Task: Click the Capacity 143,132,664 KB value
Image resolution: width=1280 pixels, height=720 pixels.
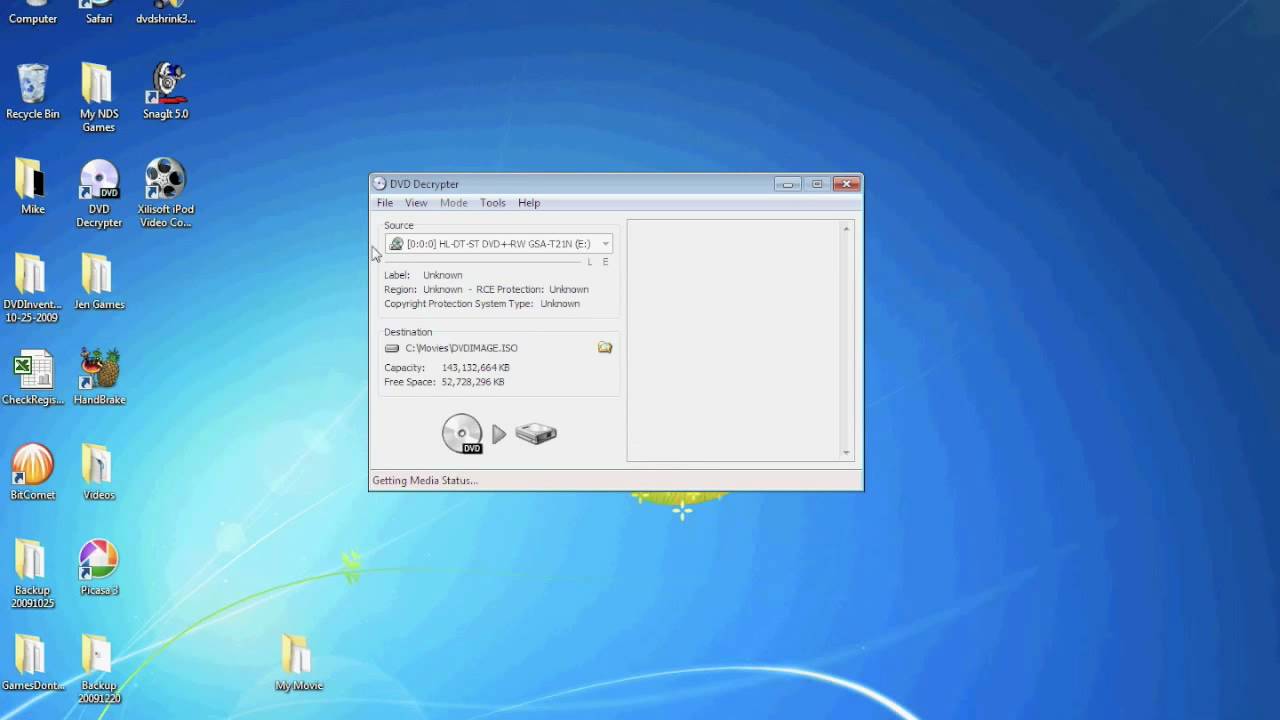Action: tap(476, 368)
